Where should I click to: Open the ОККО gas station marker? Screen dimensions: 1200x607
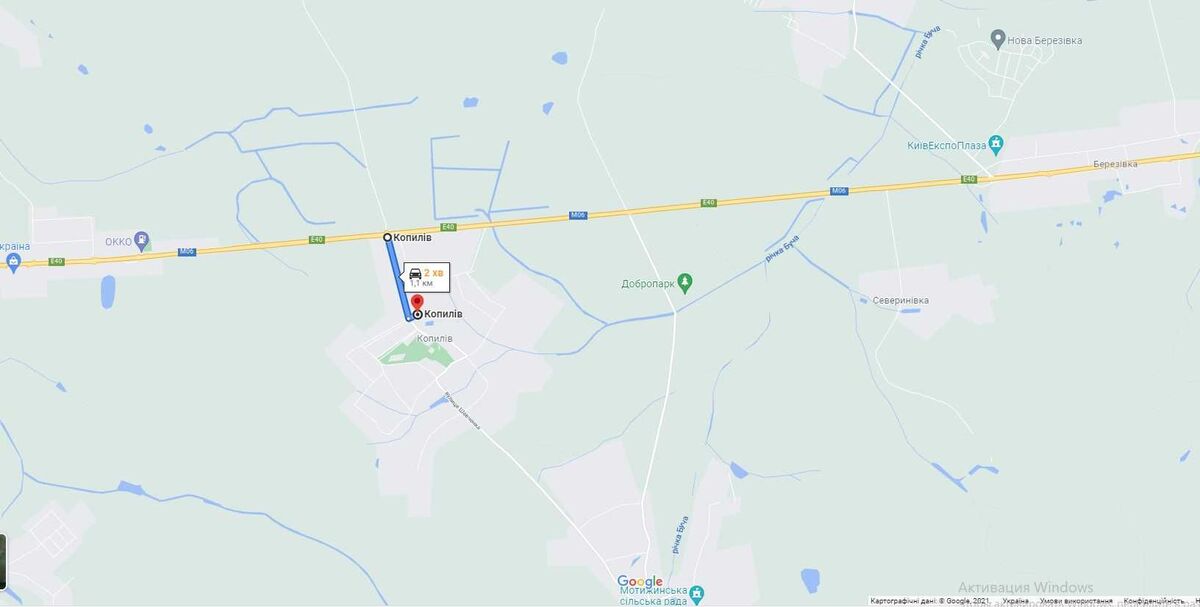(143, 240)
